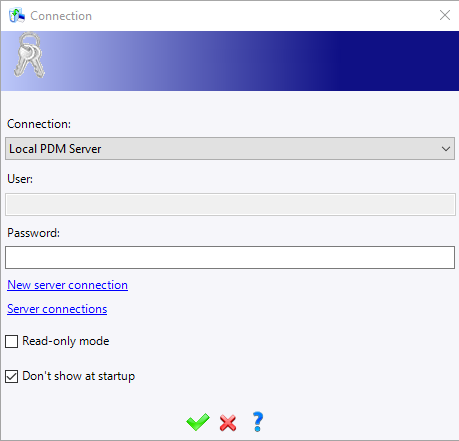Click the Read-only mode label text
This screenshot has height=441, width=459.
(66, 341)
